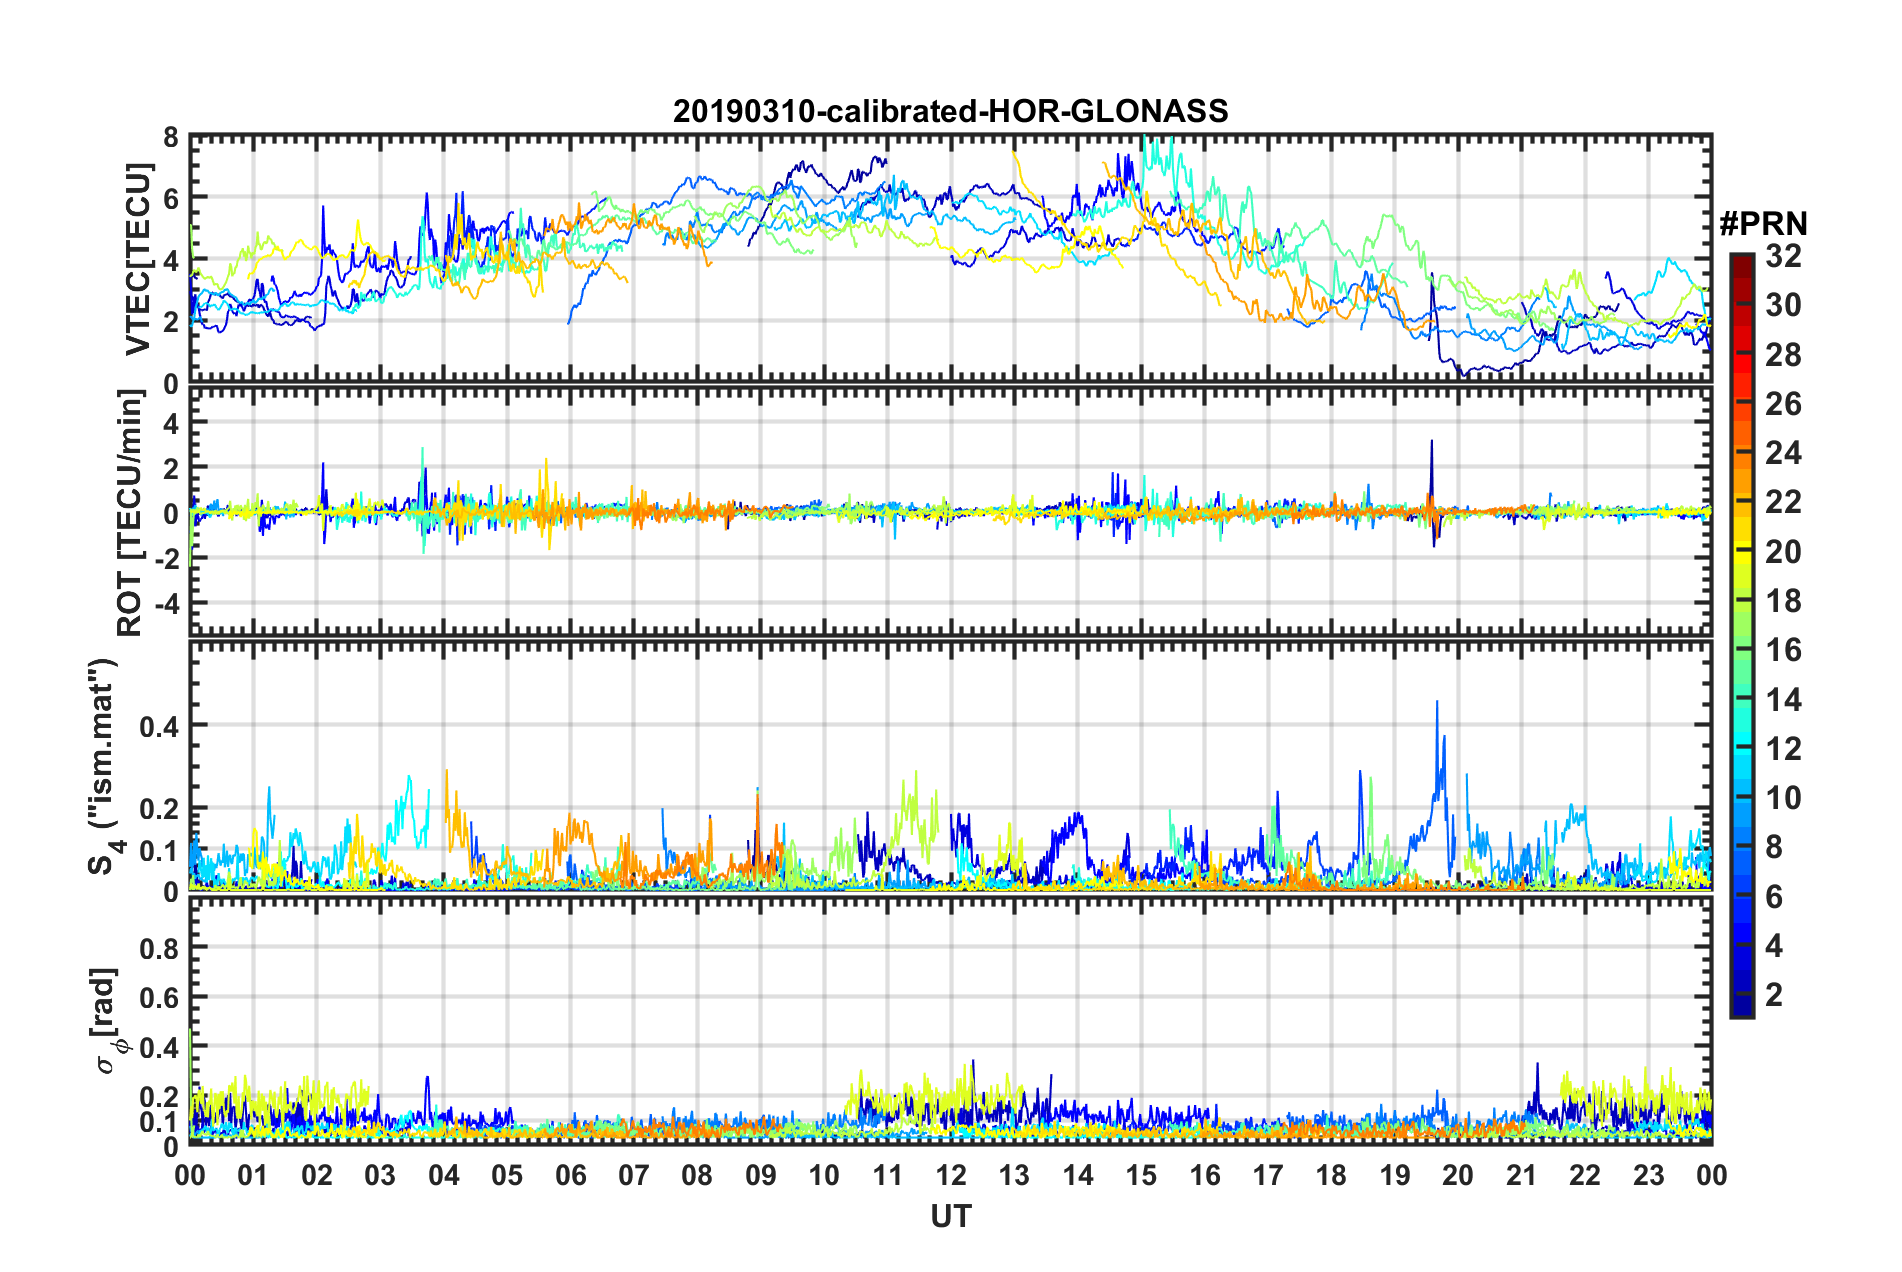This screenshot has height=1272, width=1902.
Task: Select the S4 ("ism.mat") axis label
Action: pos(107,767)
